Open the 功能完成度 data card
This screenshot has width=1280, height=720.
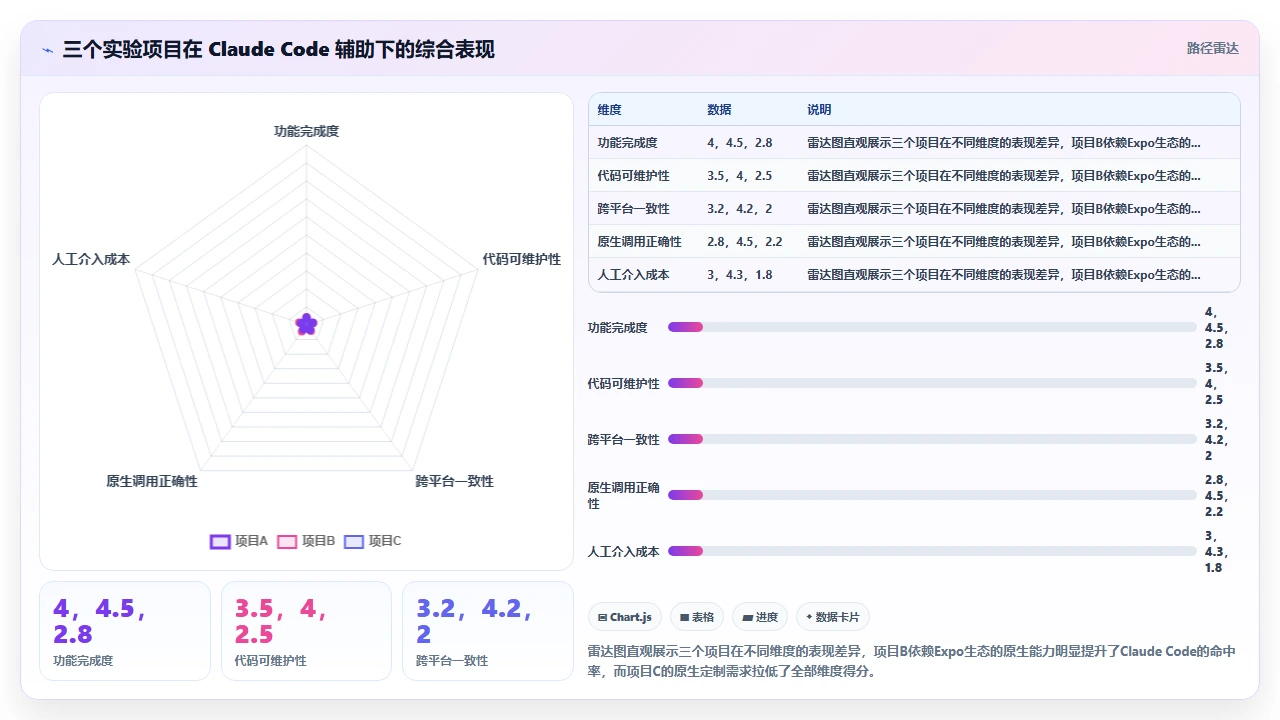pyautogui.click(x=125, y=631)
